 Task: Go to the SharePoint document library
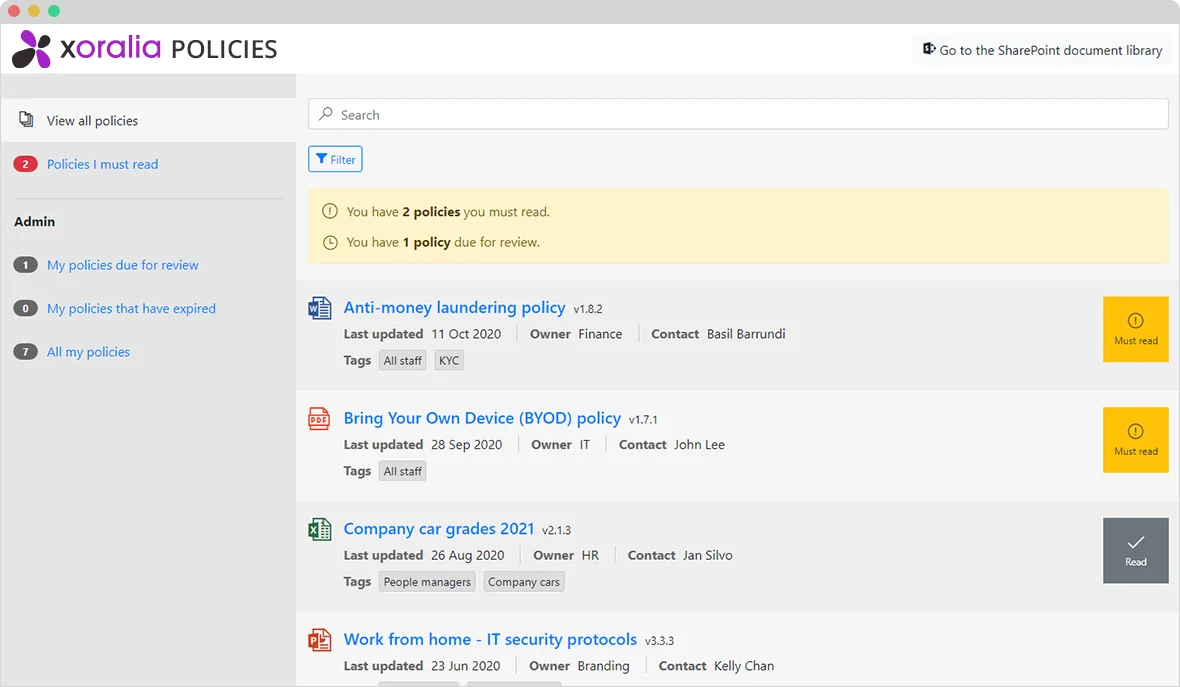pyautogui.click(x=1043, y=50)
